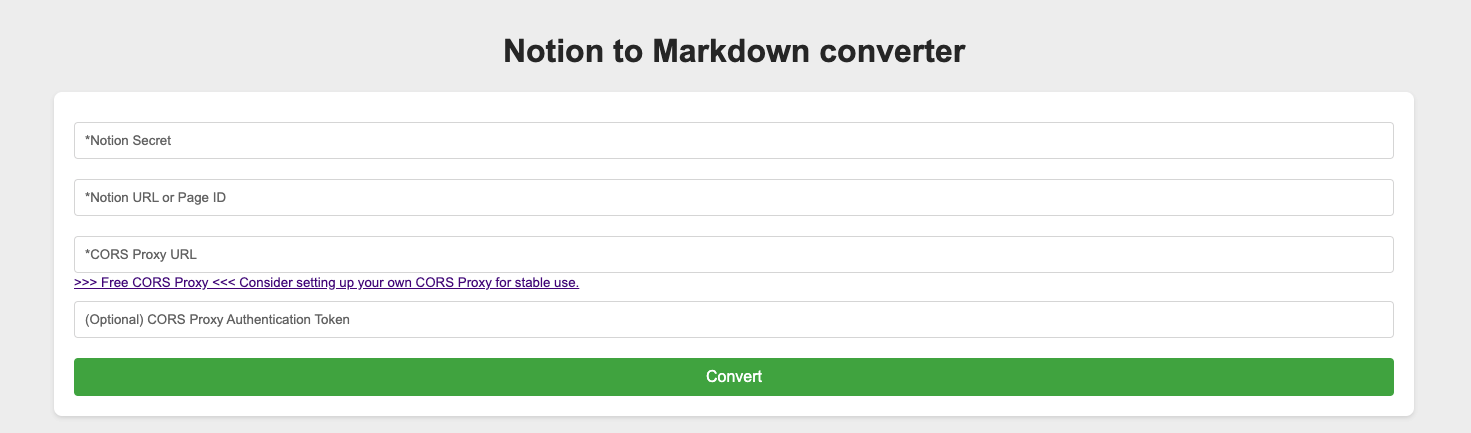Click the ">>>" arrows before Free CORS Proxy
This screenshot has height=433, width=1471.
click(x=85, y=283)
